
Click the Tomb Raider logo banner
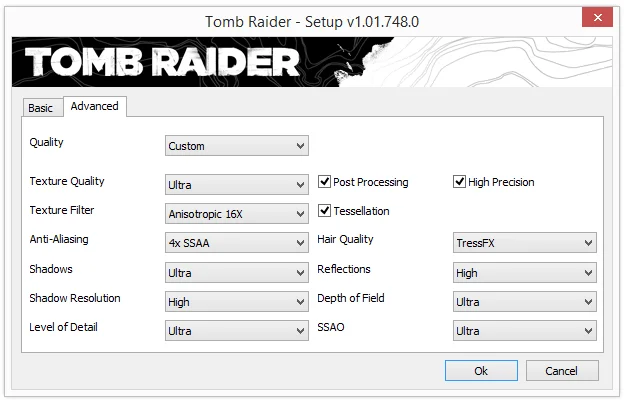click(312, 62)
